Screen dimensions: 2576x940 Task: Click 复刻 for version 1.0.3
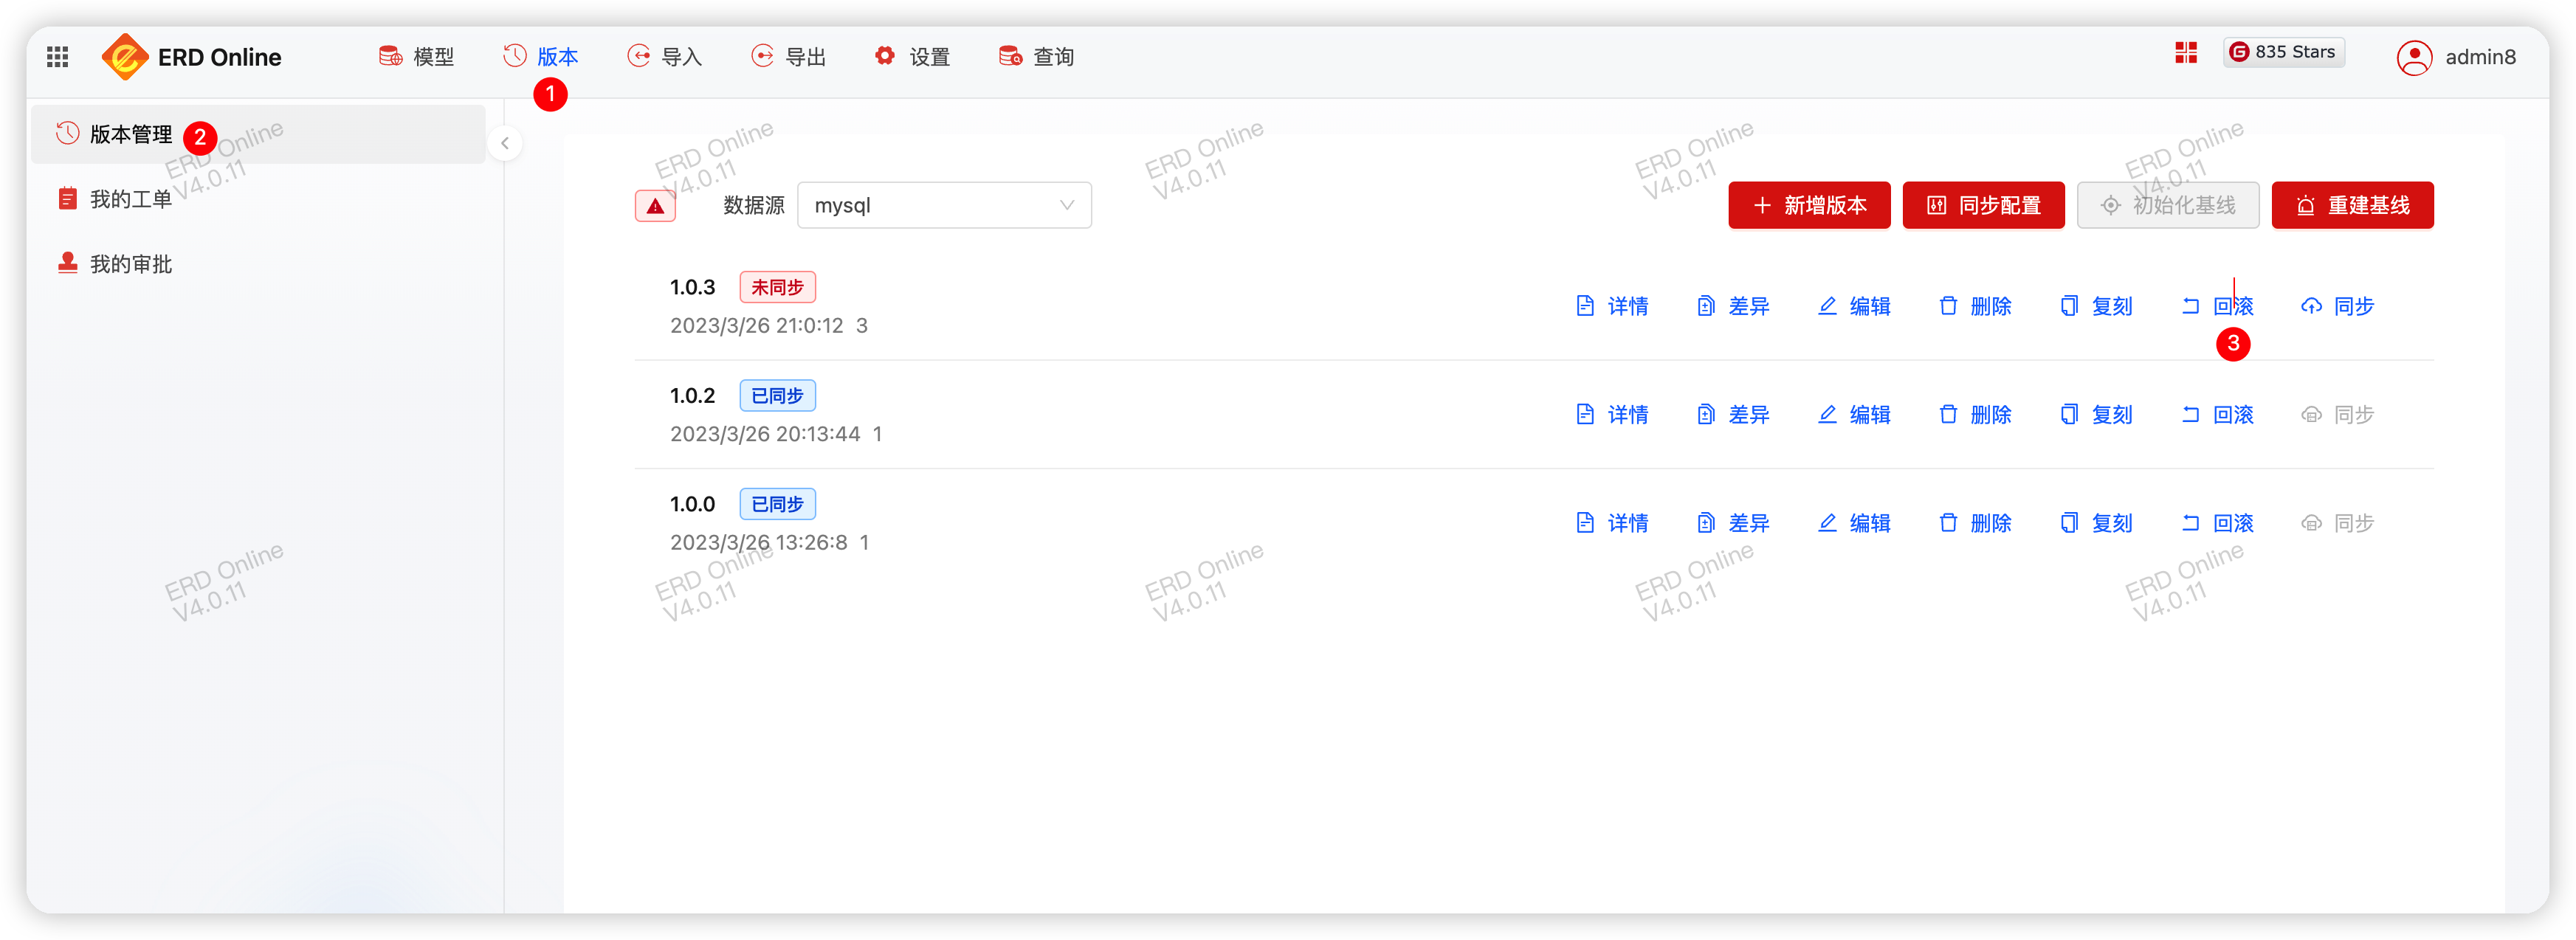(x=2096, y=306)
